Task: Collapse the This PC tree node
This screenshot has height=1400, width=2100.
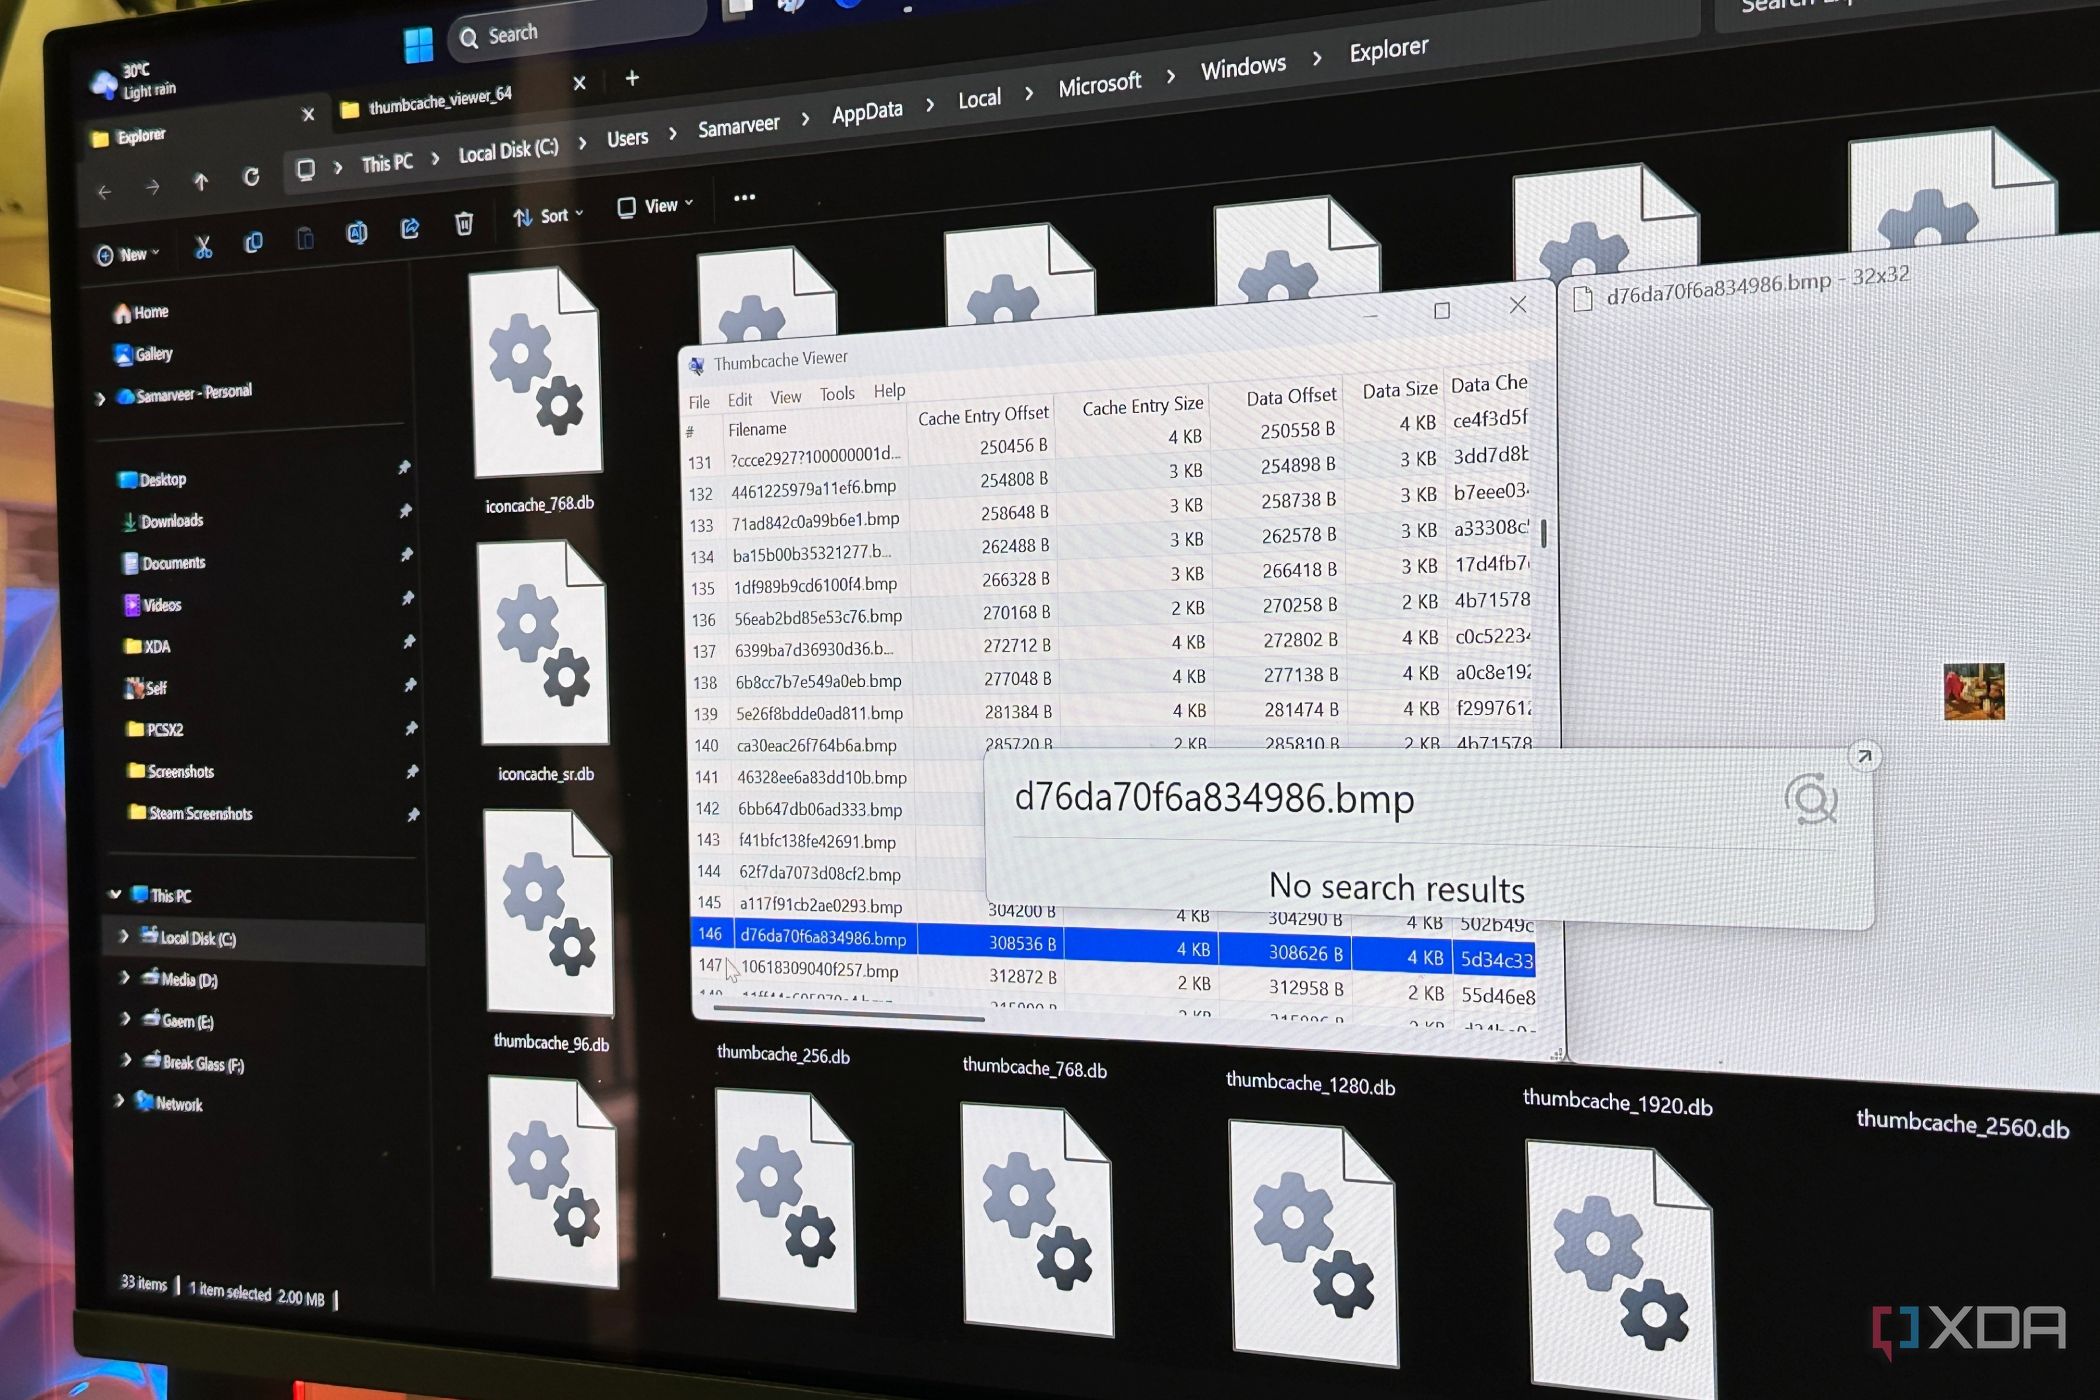Action: pyautogui.click(x=115, y=894)
